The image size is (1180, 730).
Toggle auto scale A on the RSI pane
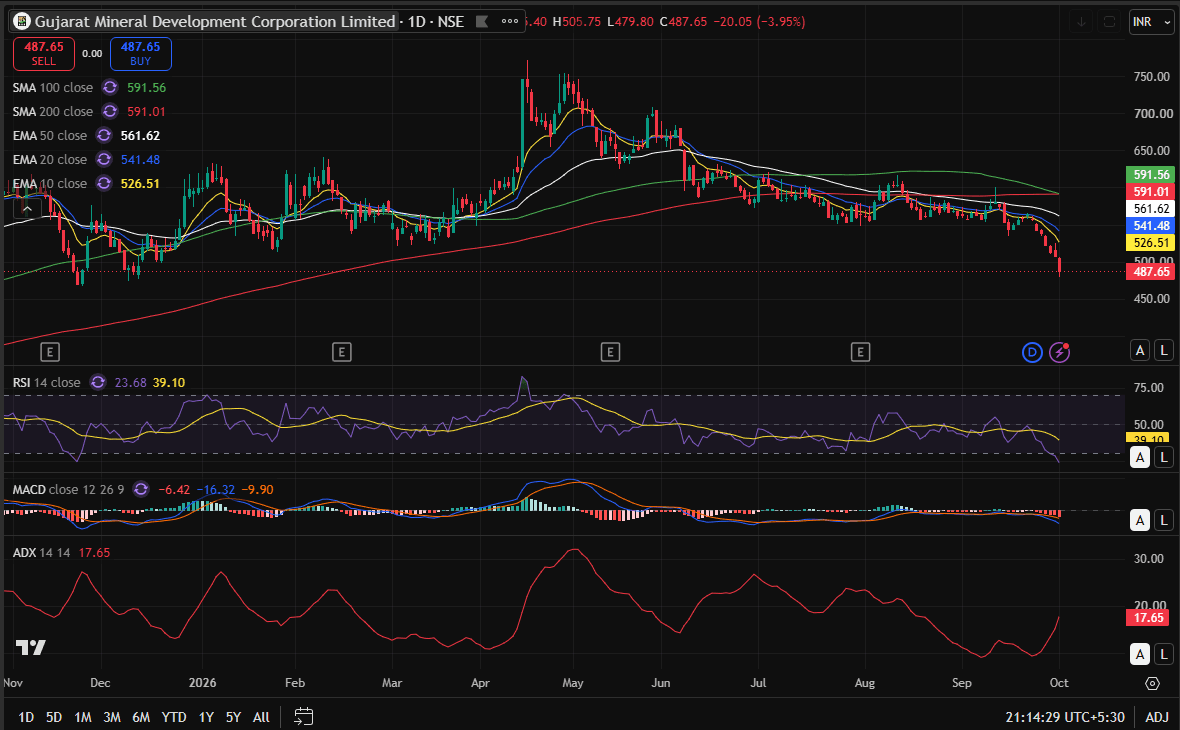tap(1140, 457)
